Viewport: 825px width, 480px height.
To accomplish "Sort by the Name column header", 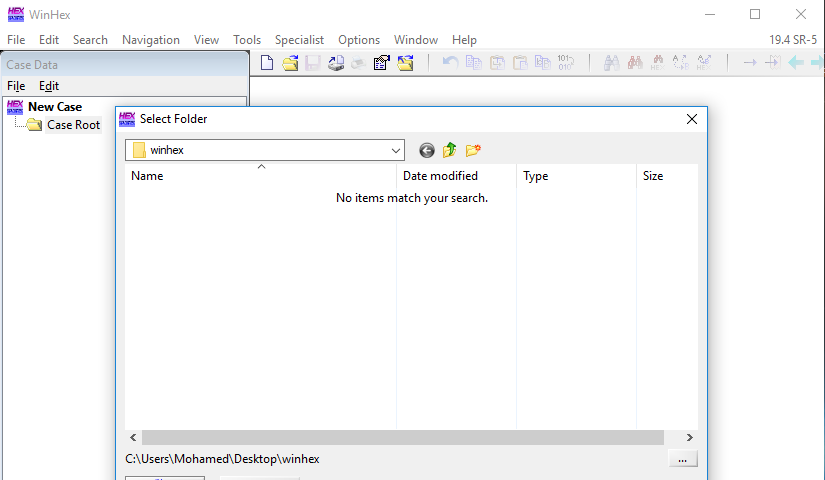I will (260, 176).
